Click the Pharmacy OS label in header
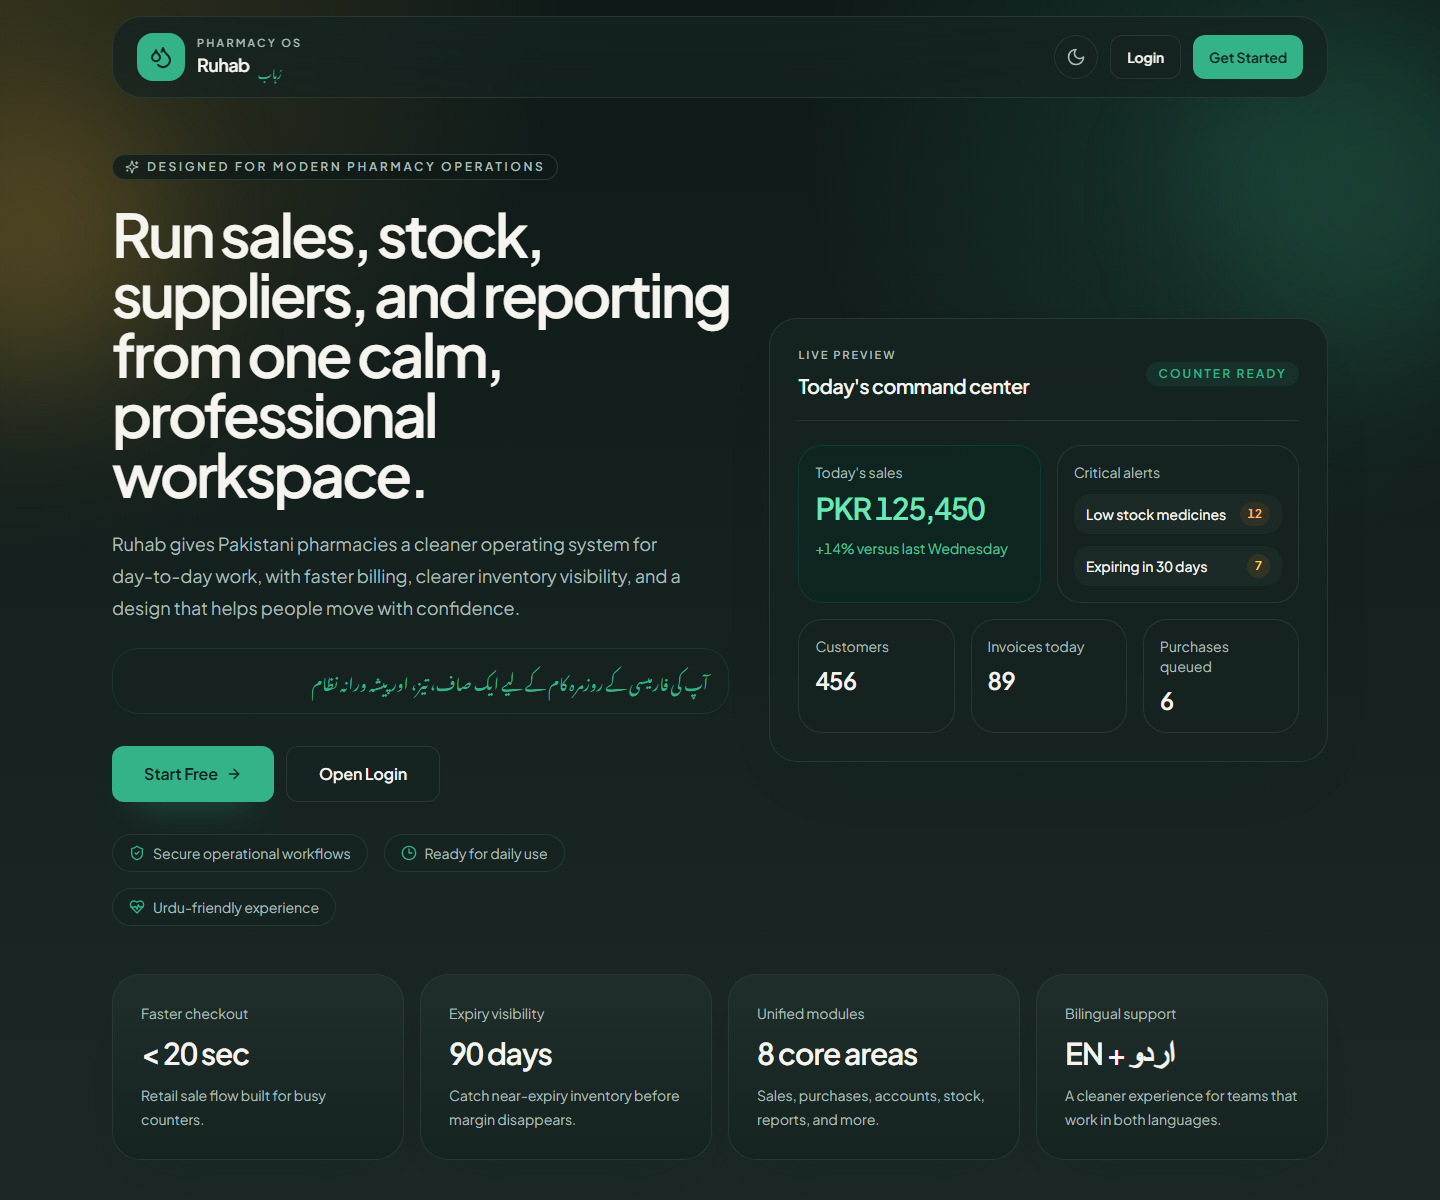The image size is (1440, 1200). pyautogui.click(x=249, y=43)
